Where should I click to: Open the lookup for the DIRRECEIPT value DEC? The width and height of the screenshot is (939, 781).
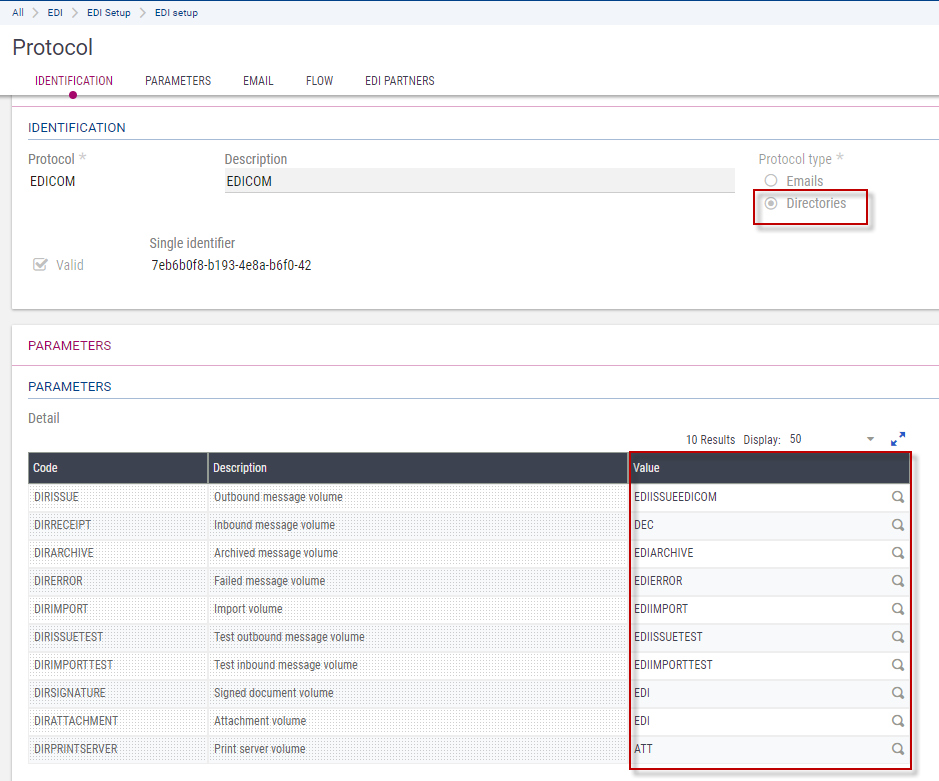click(898, 525)
